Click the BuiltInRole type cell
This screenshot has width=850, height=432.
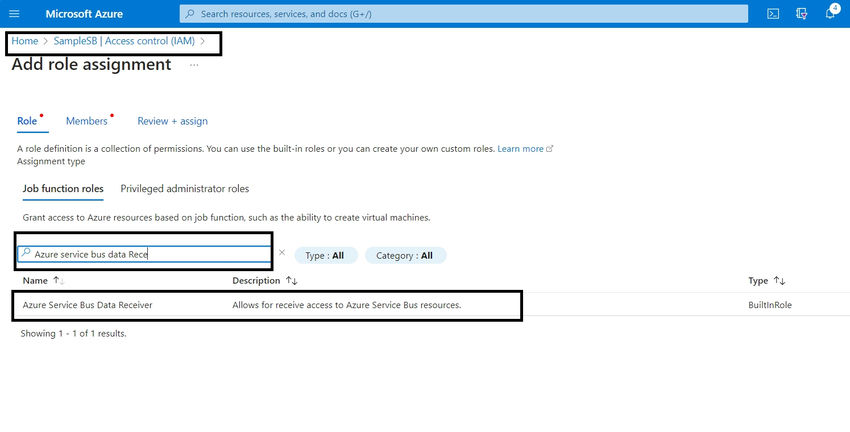(770, 305)
